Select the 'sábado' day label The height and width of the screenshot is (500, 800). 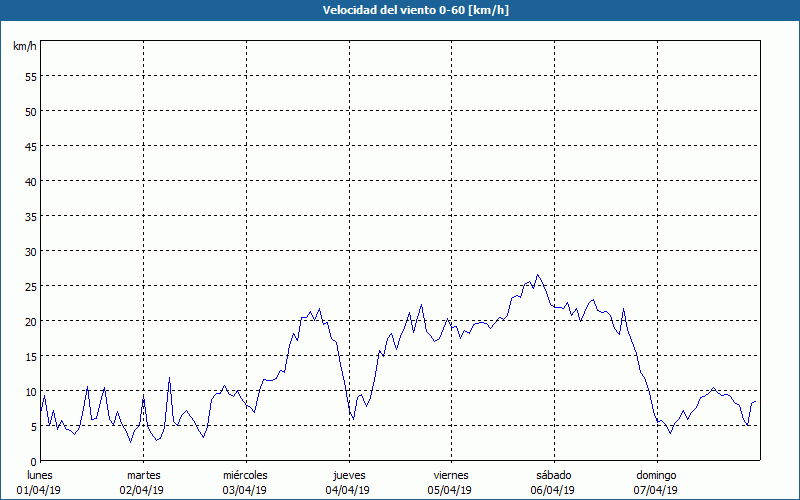click(554, 475)
